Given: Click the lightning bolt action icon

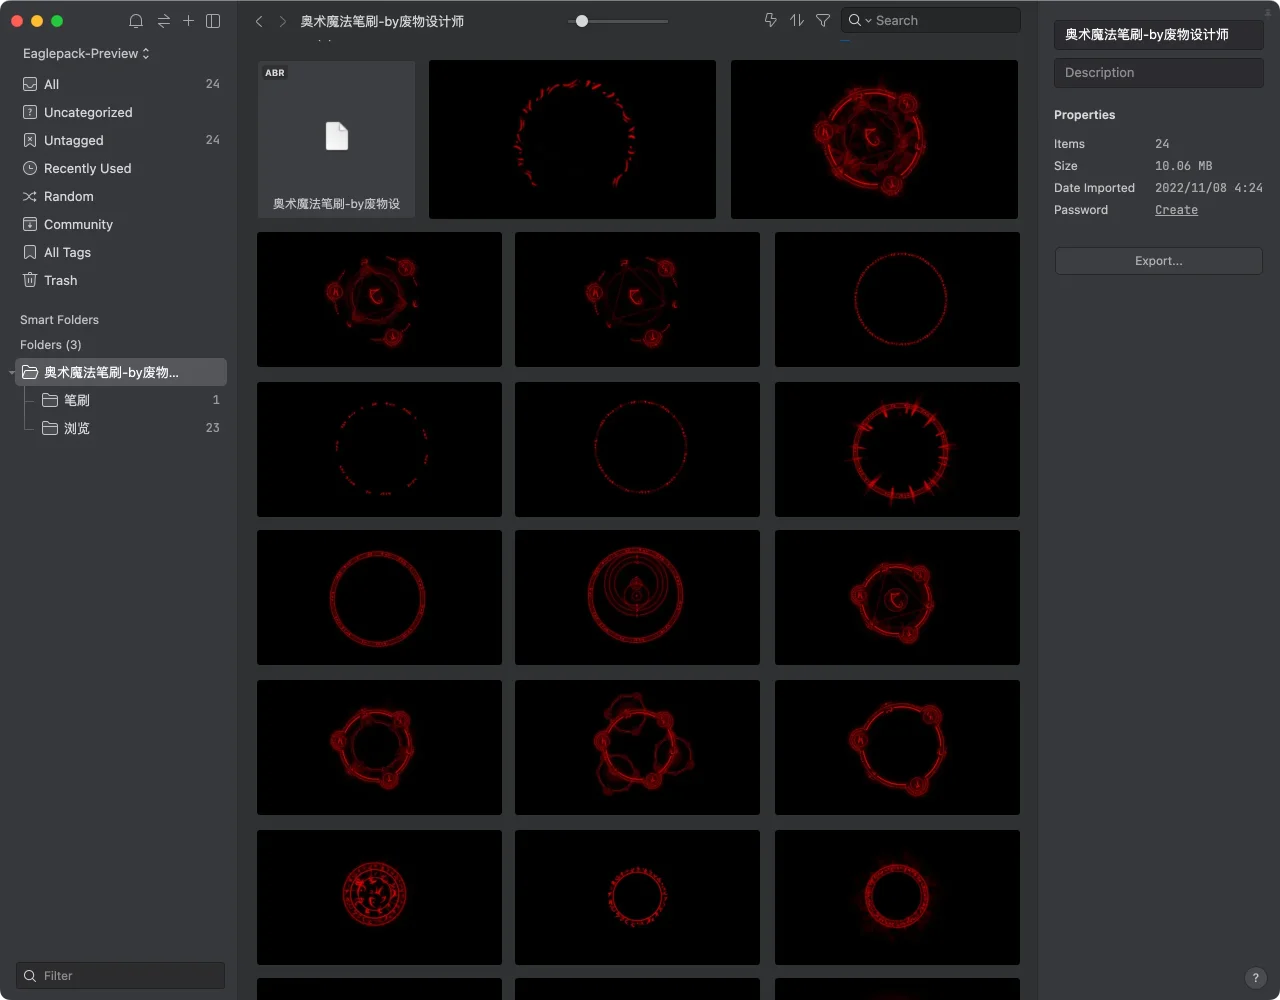Looking at the screenshot, I should (770, 20).
